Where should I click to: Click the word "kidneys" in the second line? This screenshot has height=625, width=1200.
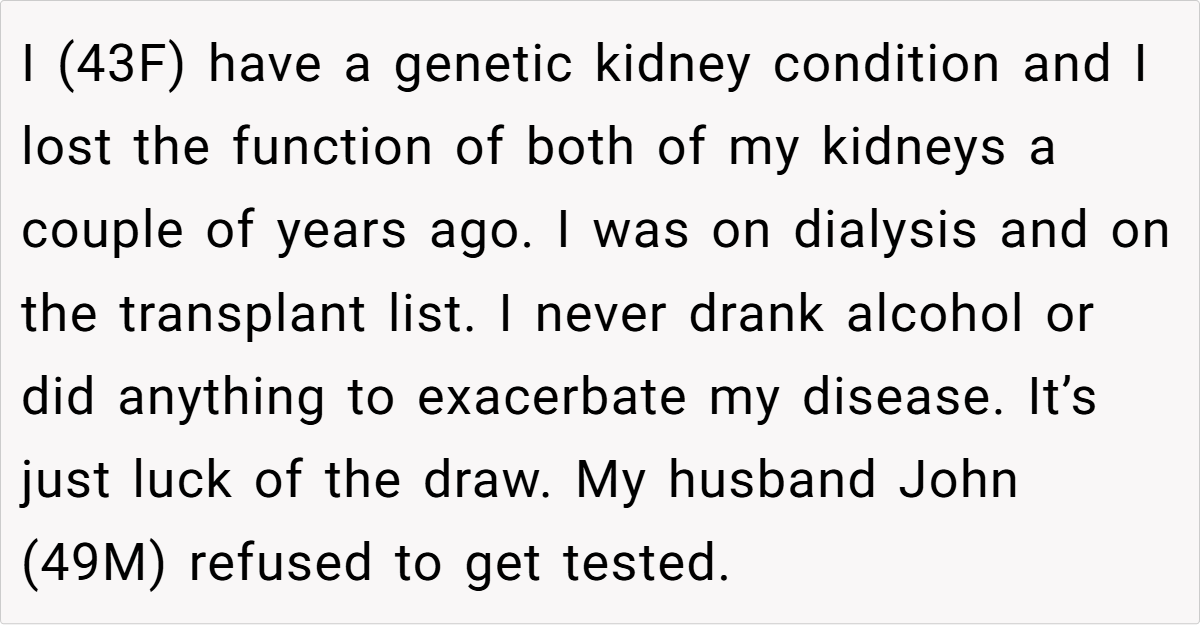point(914,148)
